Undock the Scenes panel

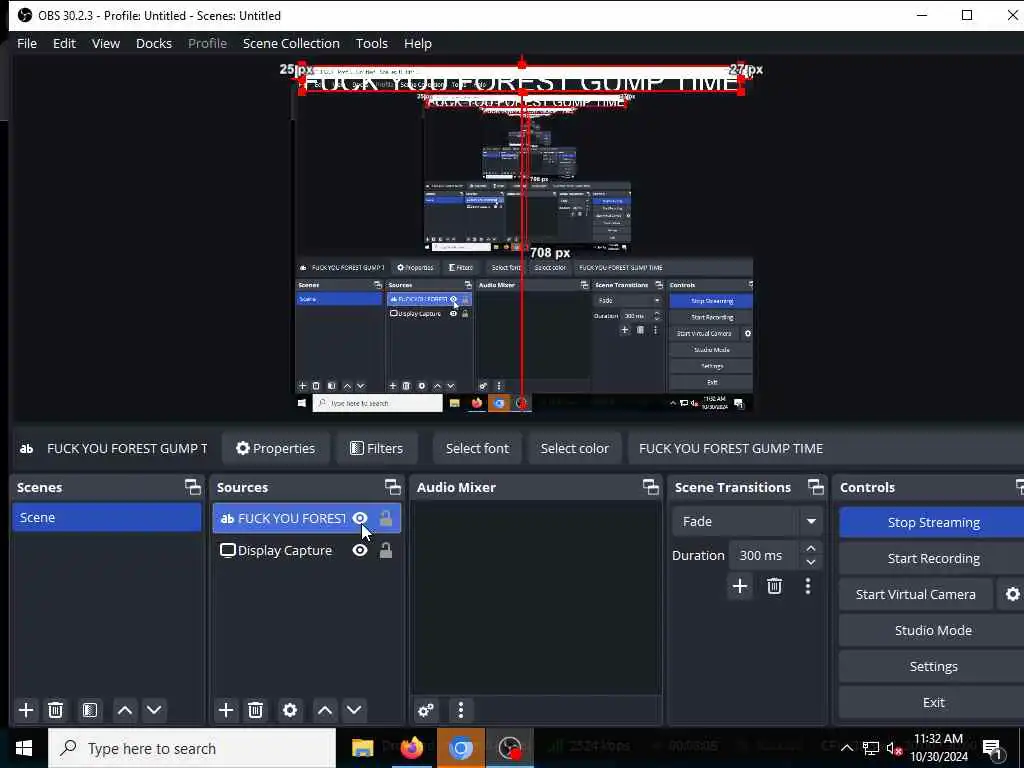pyautogui.click(x=193, y=487)
